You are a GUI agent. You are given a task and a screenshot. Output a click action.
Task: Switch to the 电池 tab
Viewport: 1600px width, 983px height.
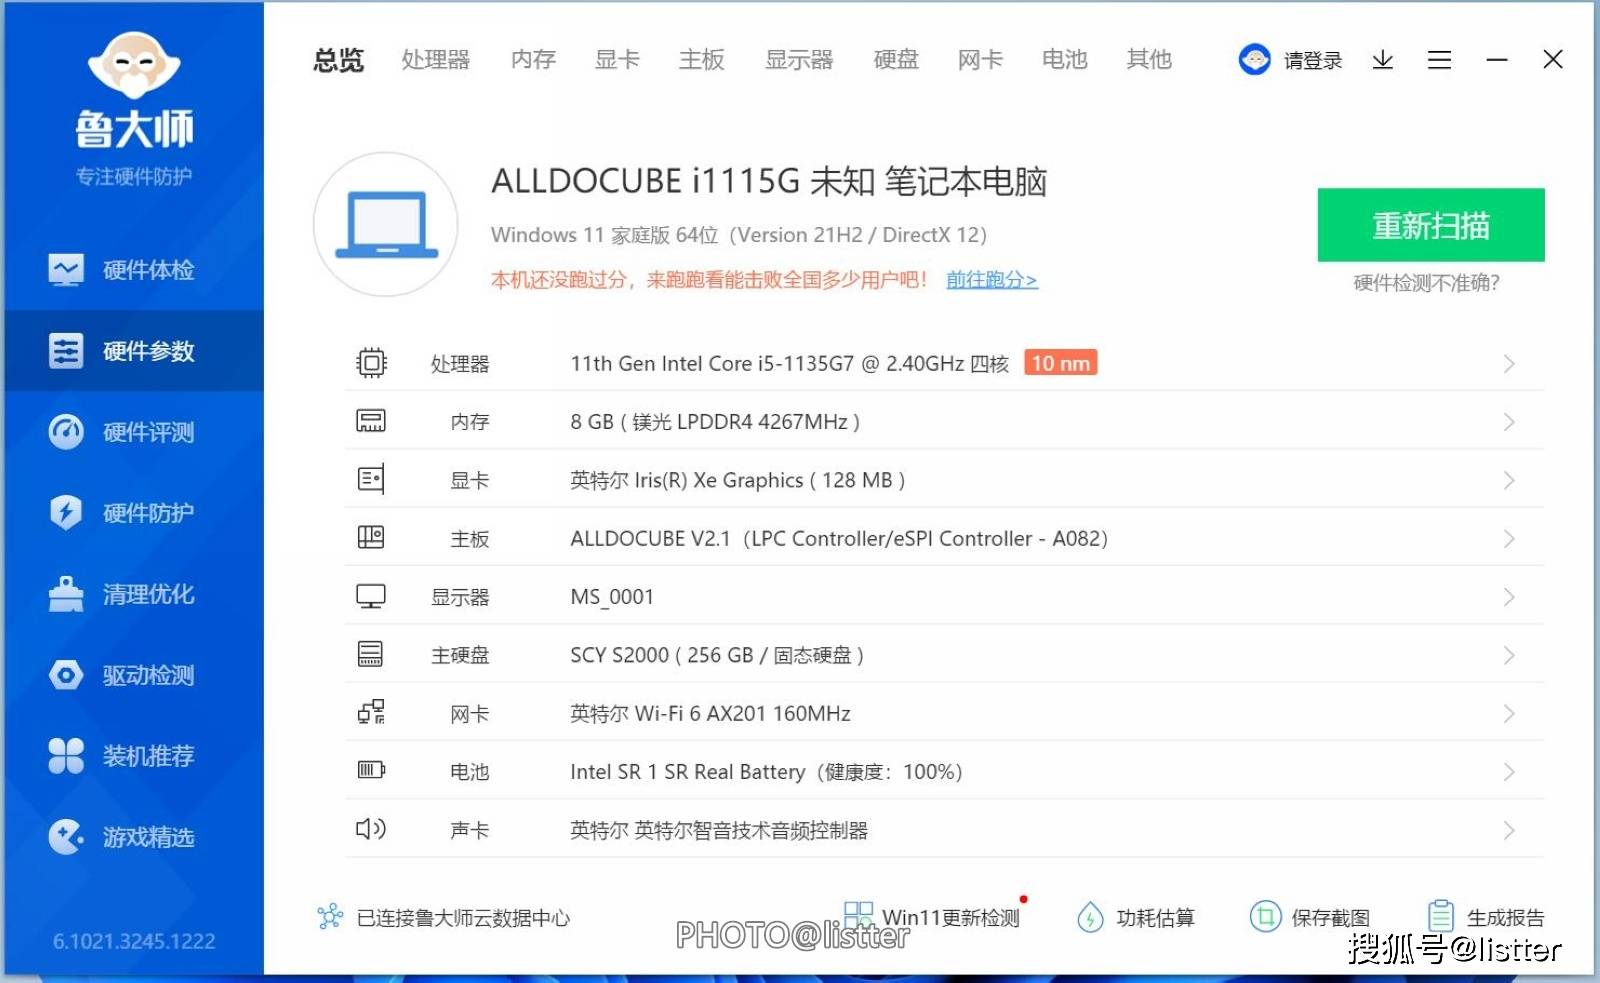point(1064,60)
